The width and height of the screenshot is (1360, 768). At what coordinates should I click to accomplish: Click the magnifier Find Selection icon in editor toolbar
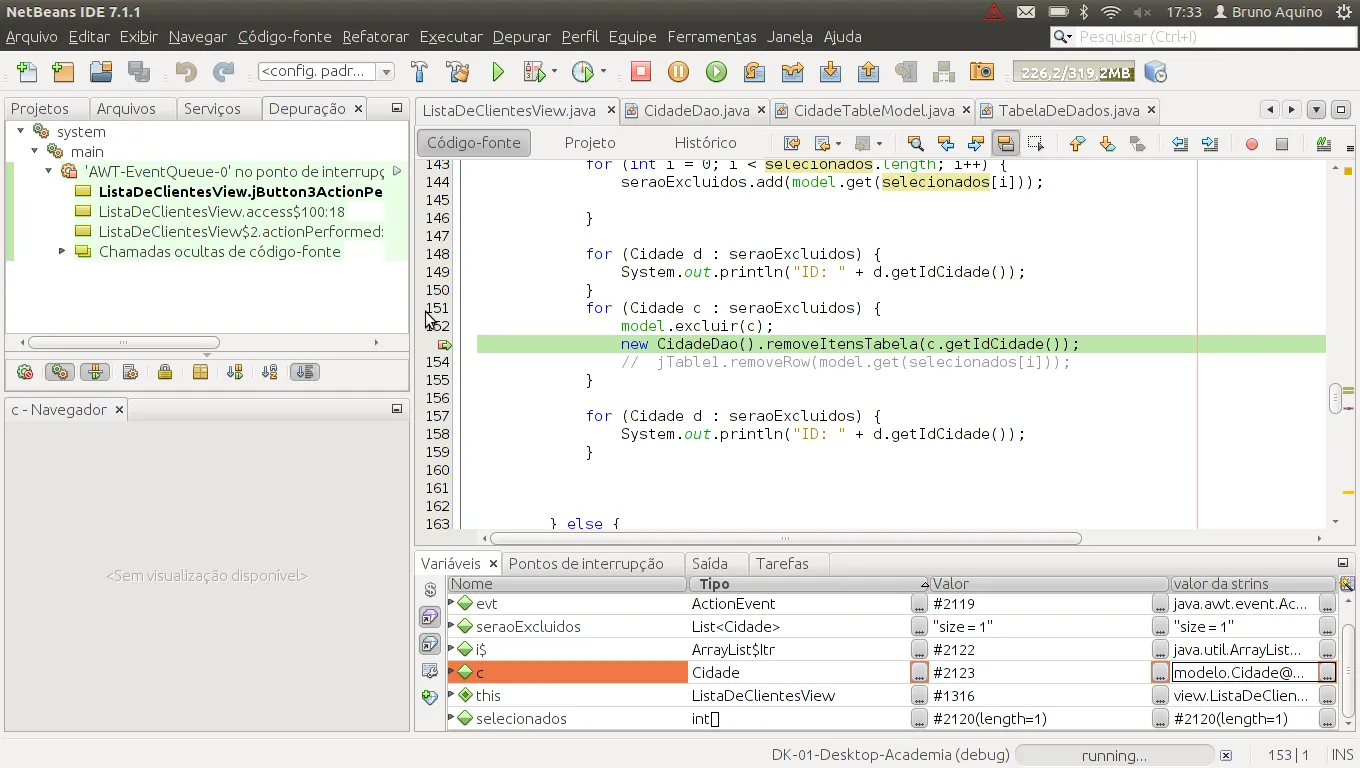(x=915, y=143)
